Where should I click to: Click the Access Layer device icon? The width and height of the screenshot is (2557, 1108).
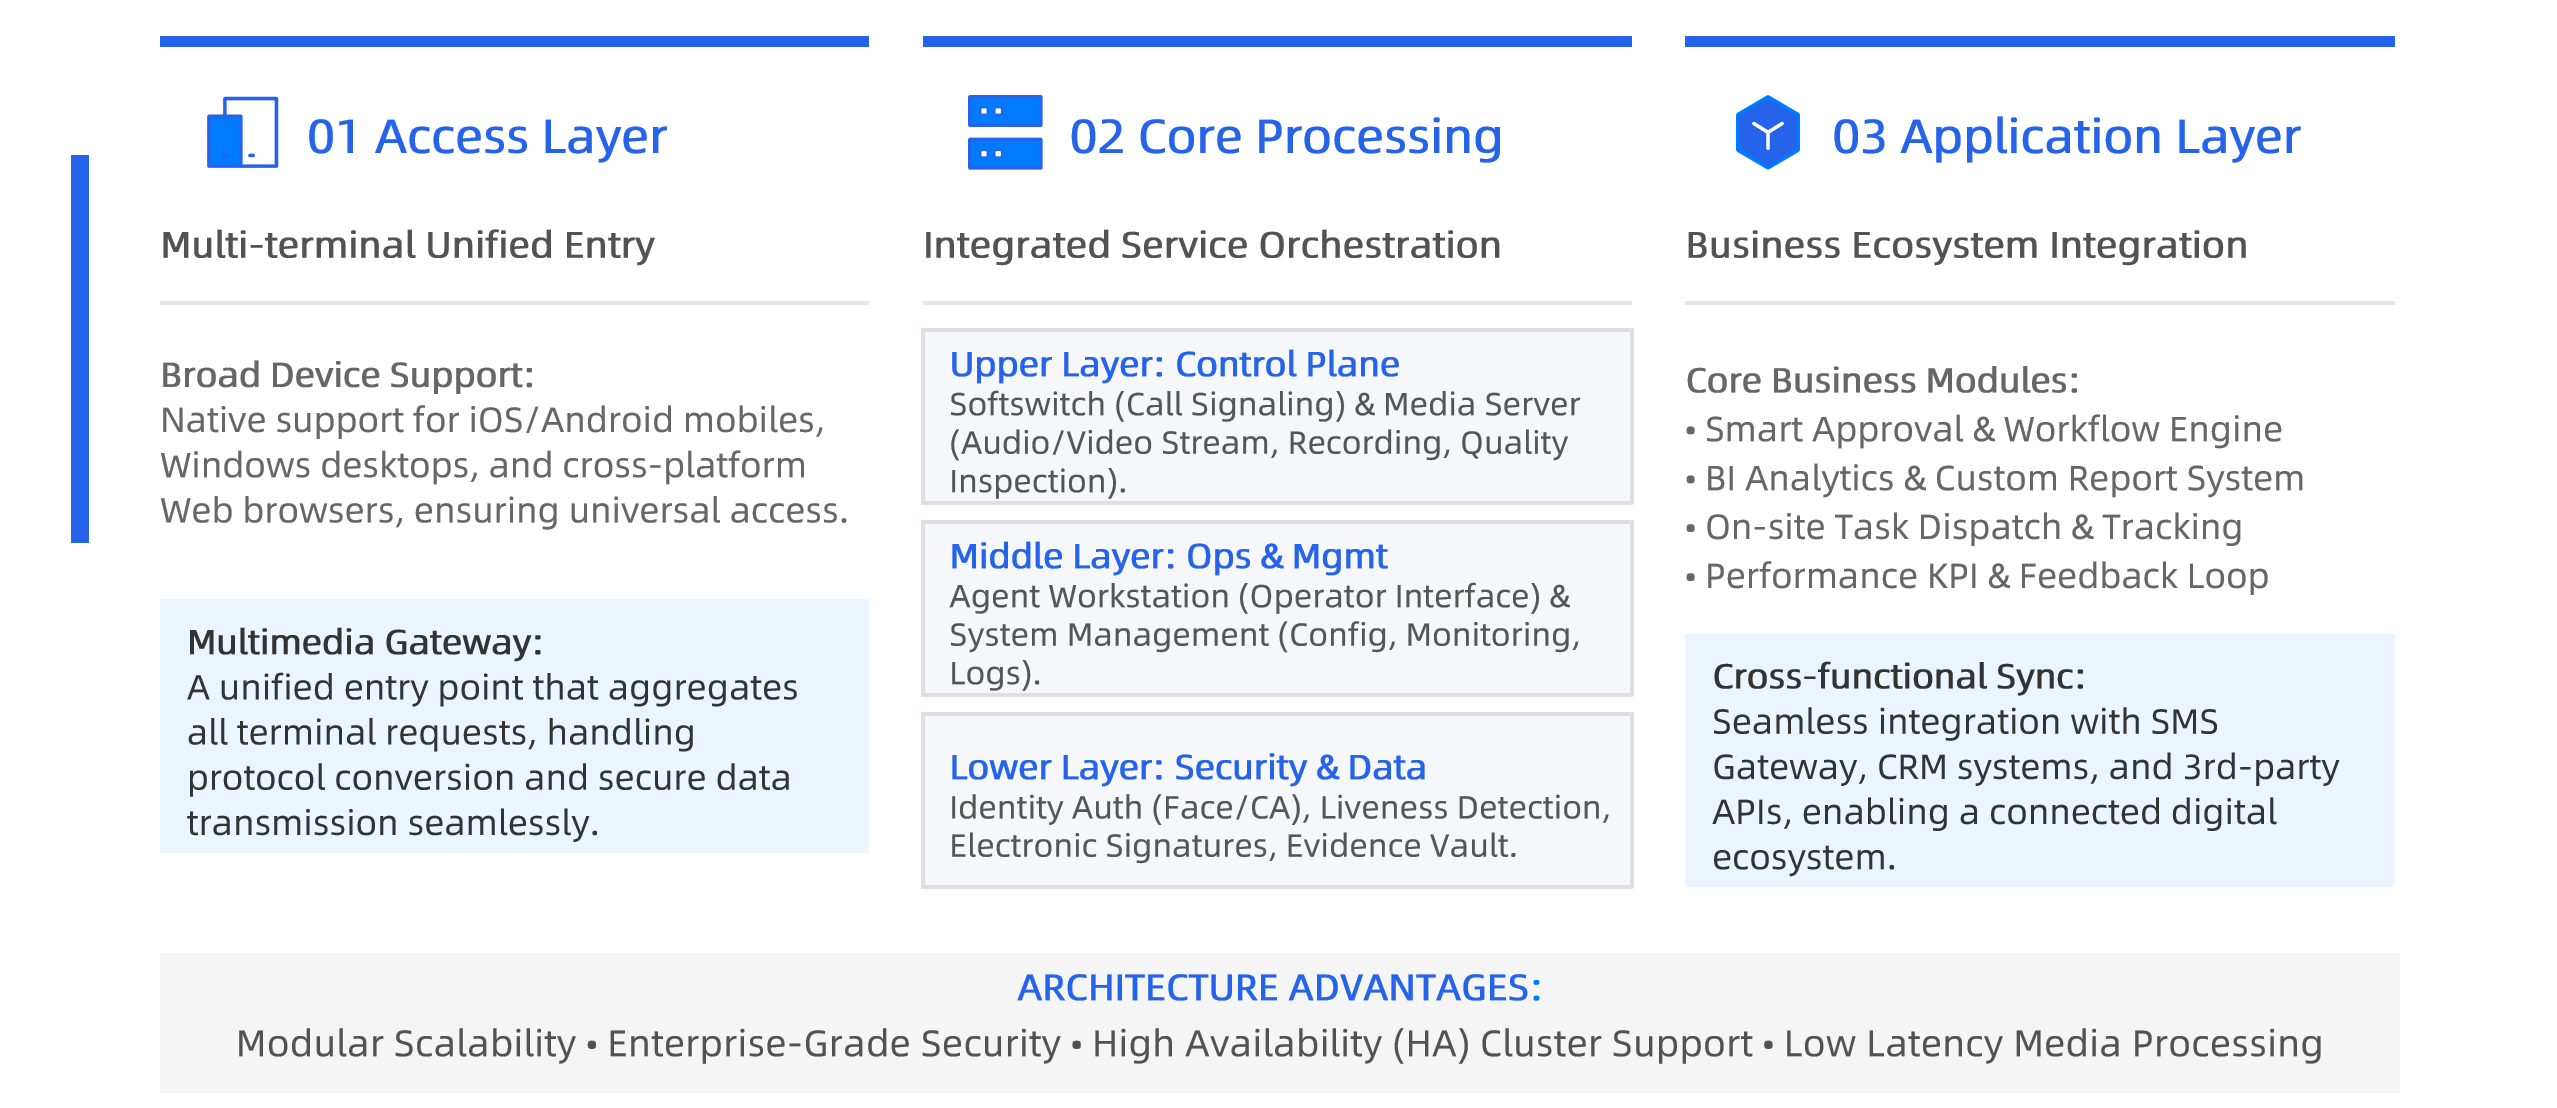242,132
